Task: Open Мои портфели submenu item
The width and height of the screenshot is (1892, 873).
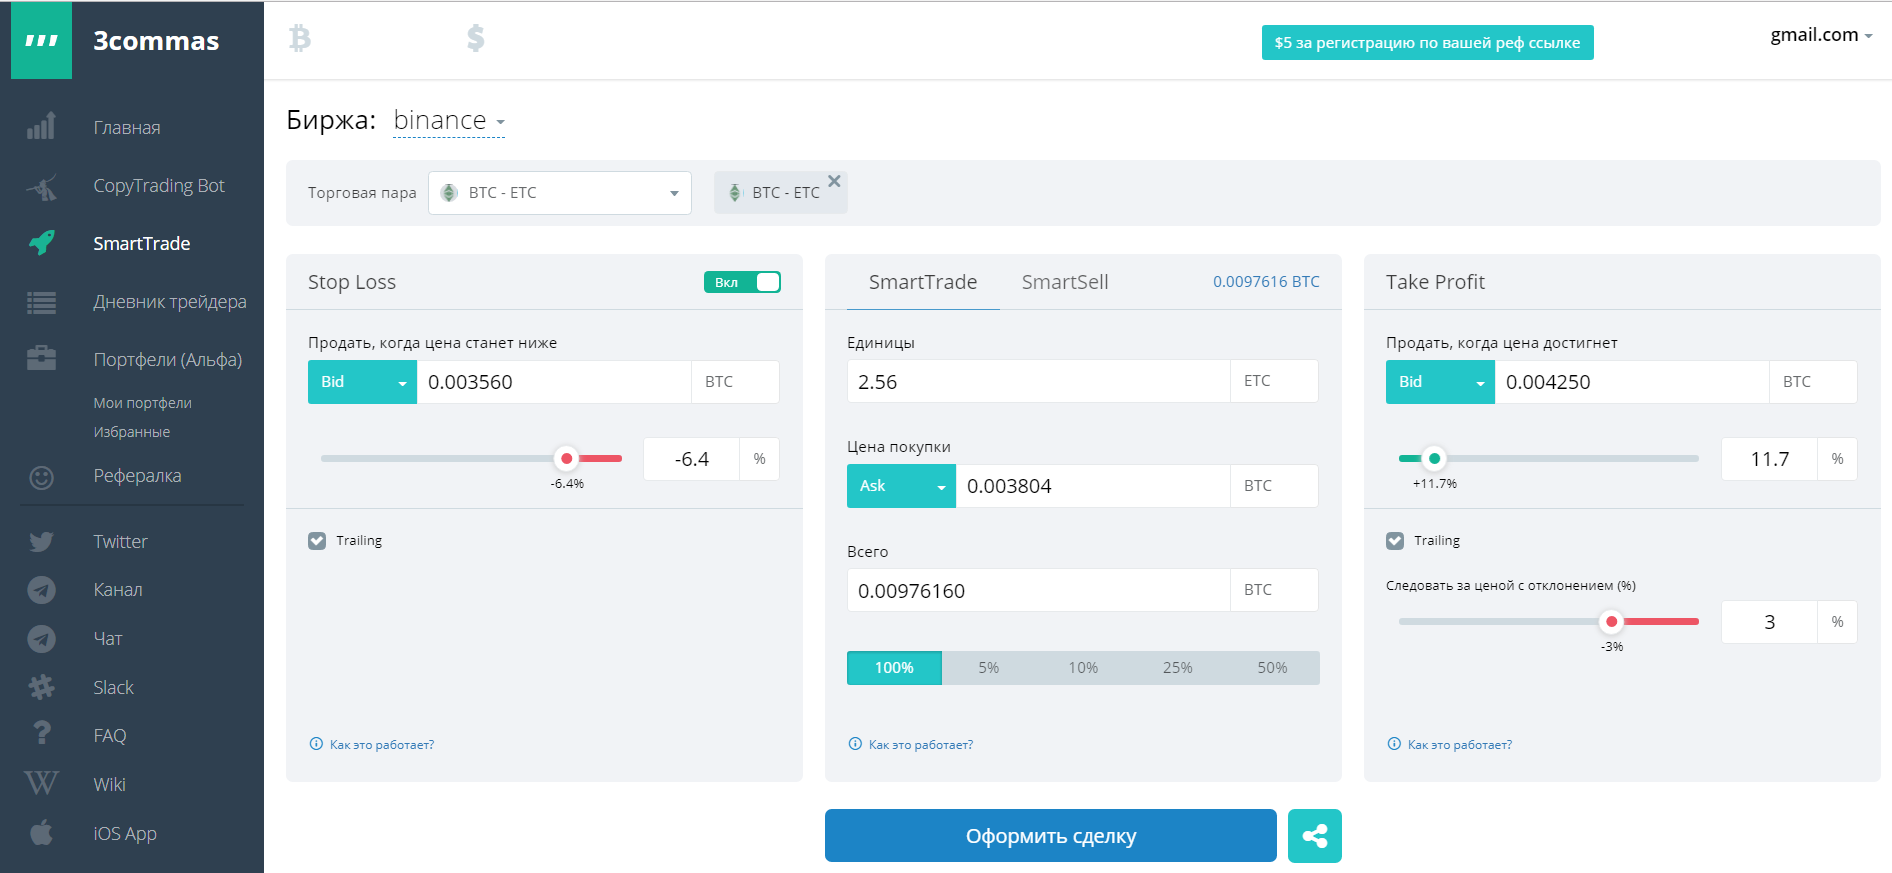Action: [x=142, y=403]
